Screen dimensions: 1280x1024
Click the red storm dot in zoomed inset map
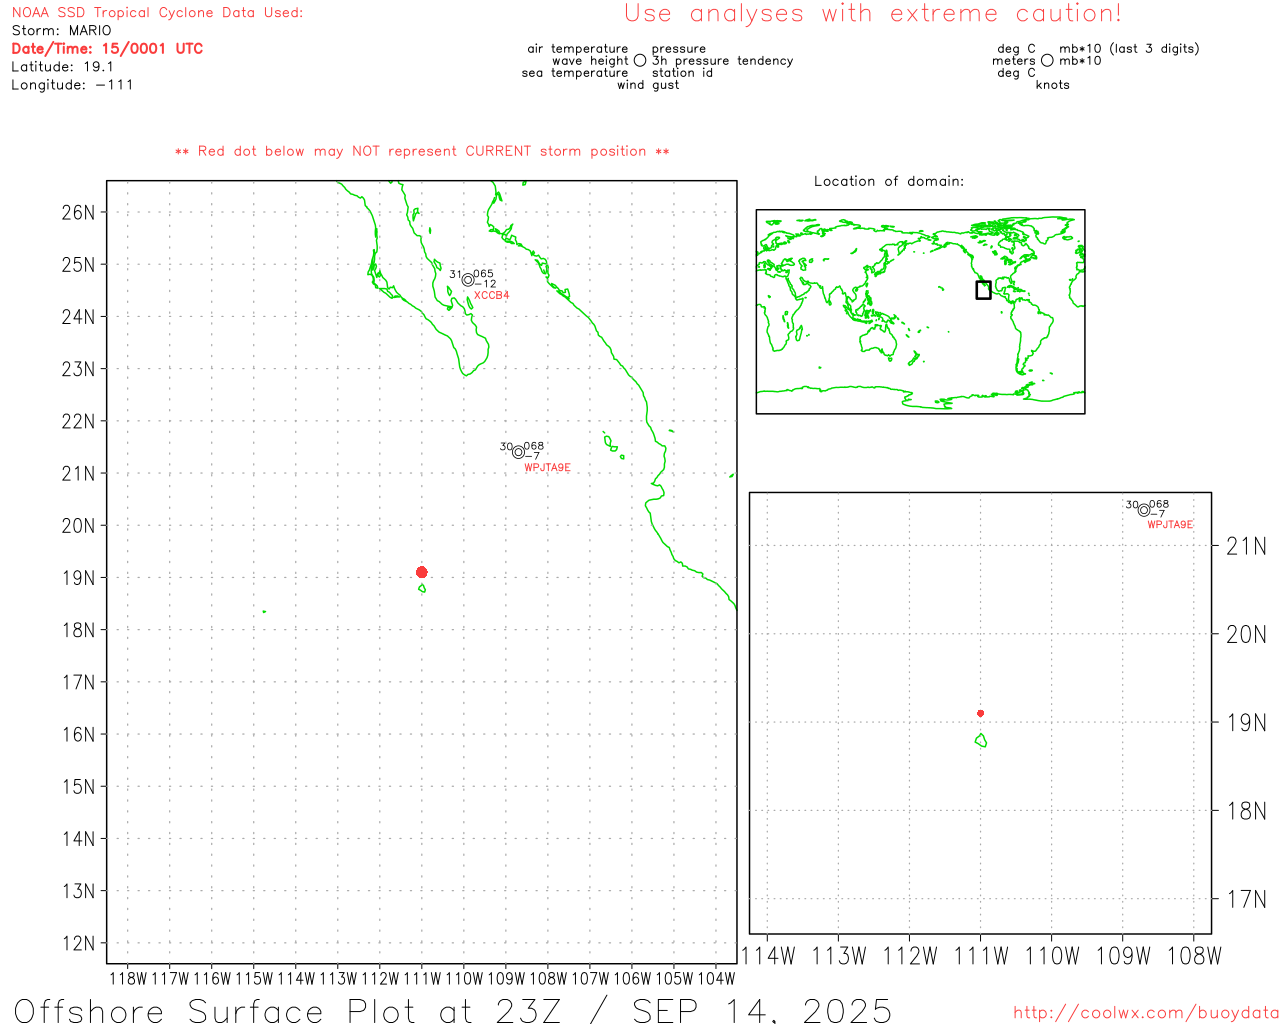980,713
